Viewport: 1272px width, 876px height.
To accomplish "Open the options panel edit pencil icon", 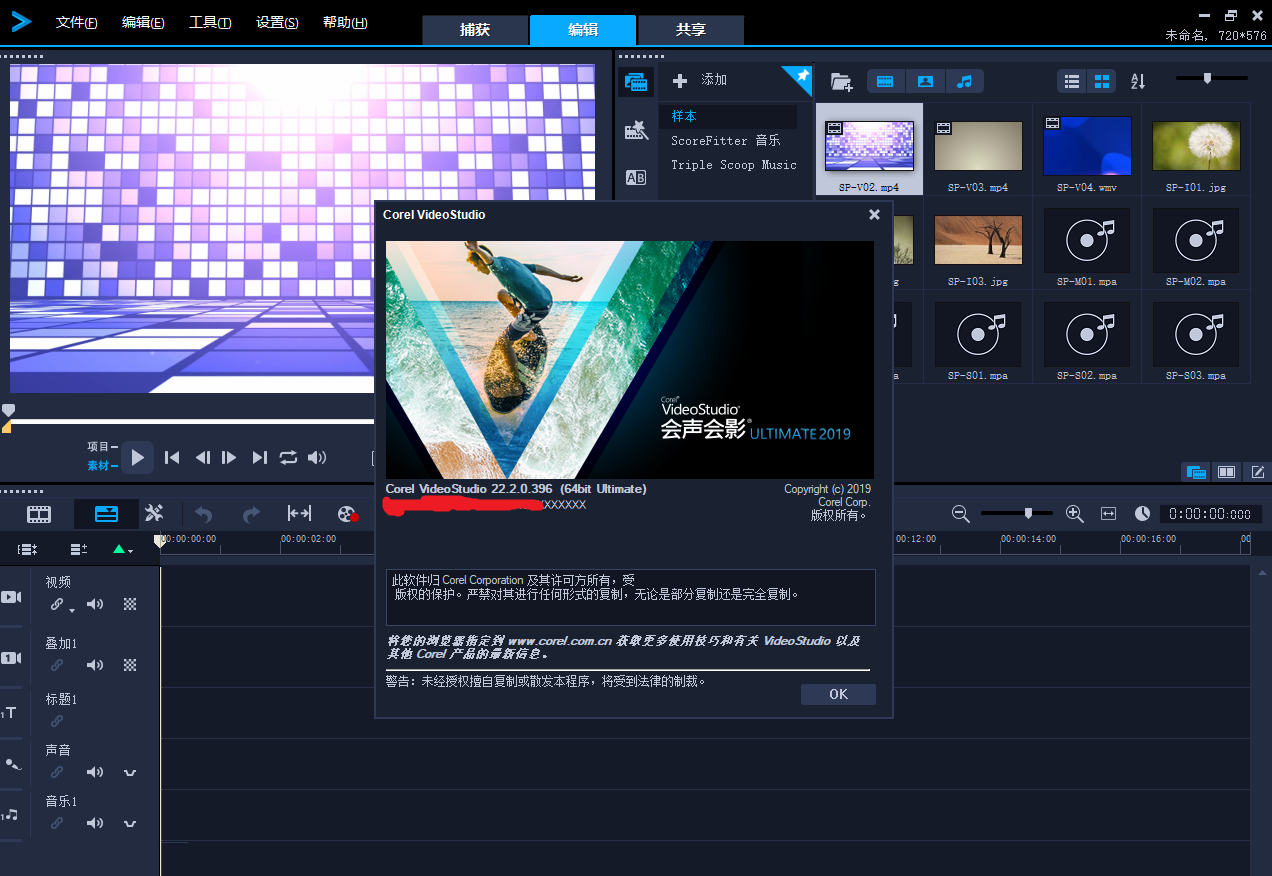I will 1258,472.
